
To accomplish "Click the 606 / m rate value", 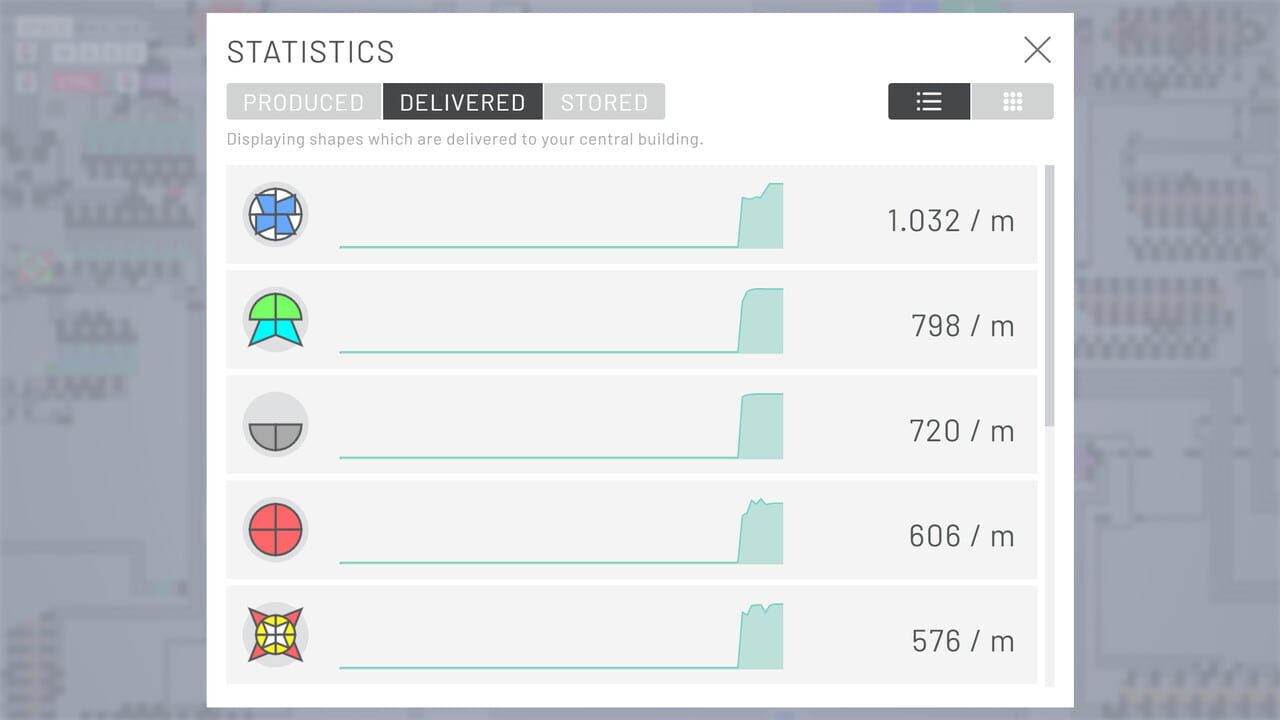I will [961, 536].
